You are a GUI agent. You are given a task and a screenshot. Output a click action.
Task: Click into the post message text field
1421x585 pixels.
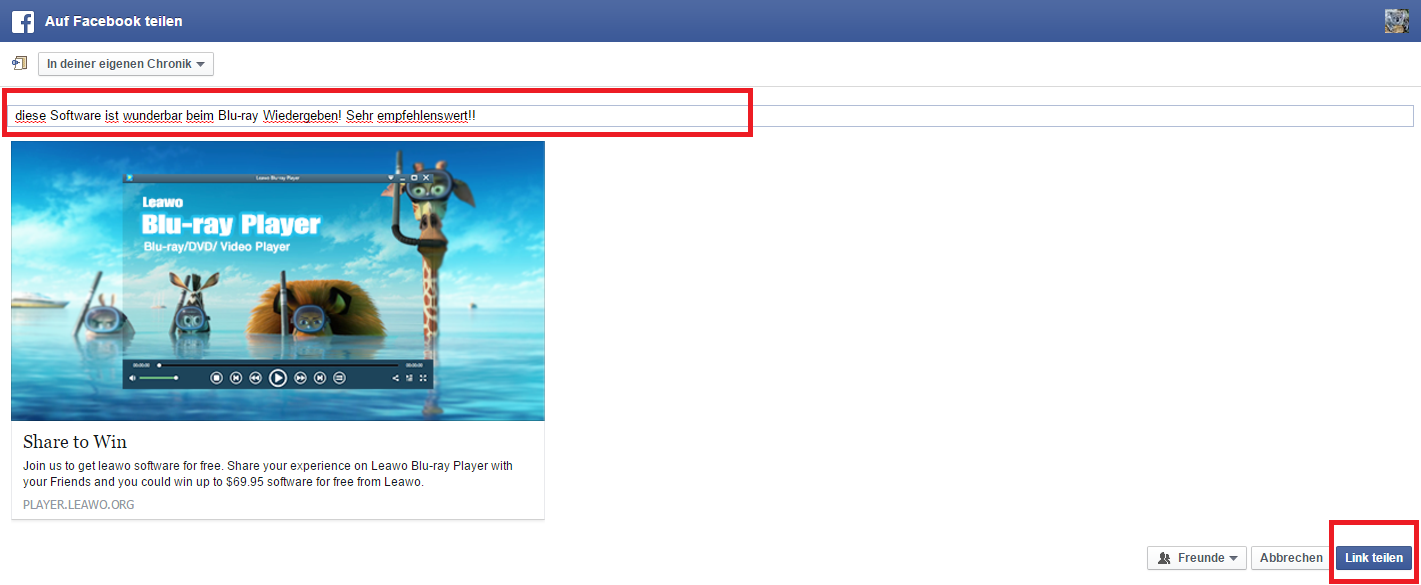pos(711,116)
